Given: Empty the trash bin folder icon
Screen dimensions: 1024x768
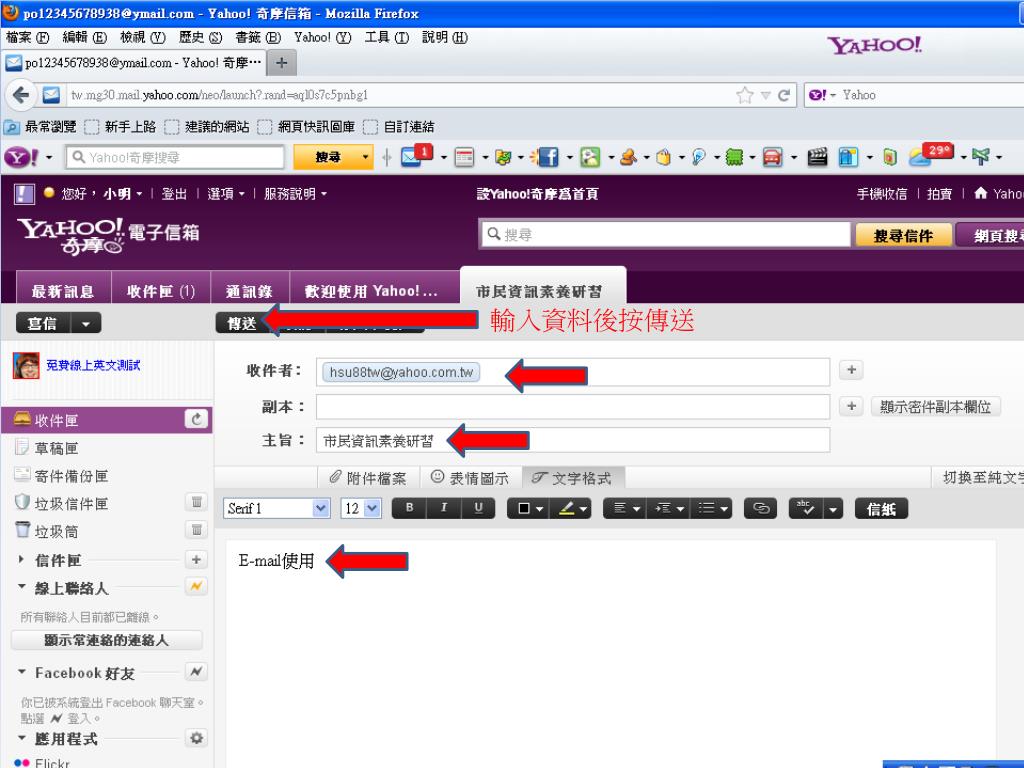Looking at the screenshot, I should 196,530.
